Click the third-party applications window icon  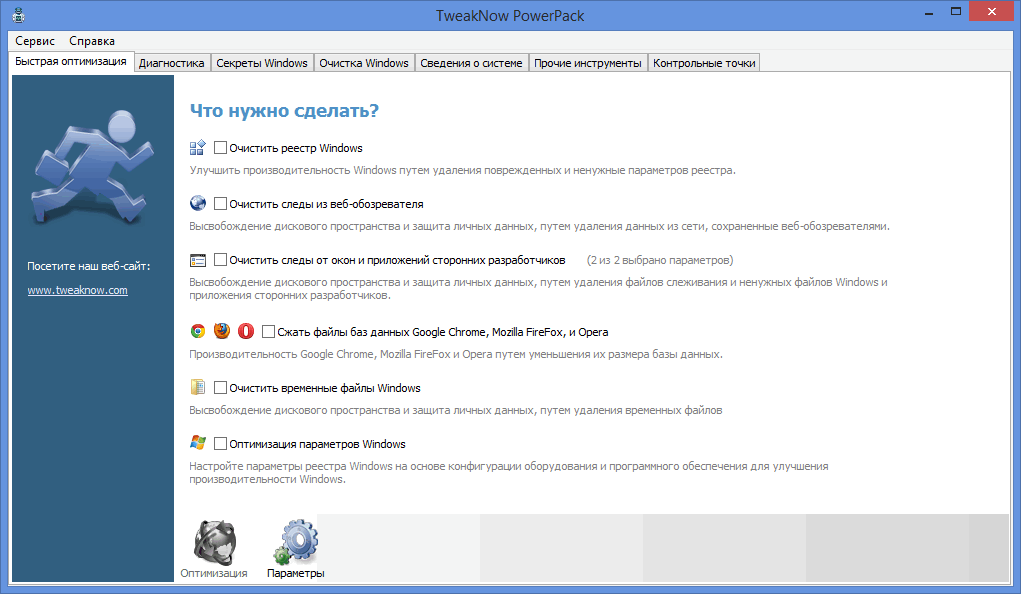(198, 261)
